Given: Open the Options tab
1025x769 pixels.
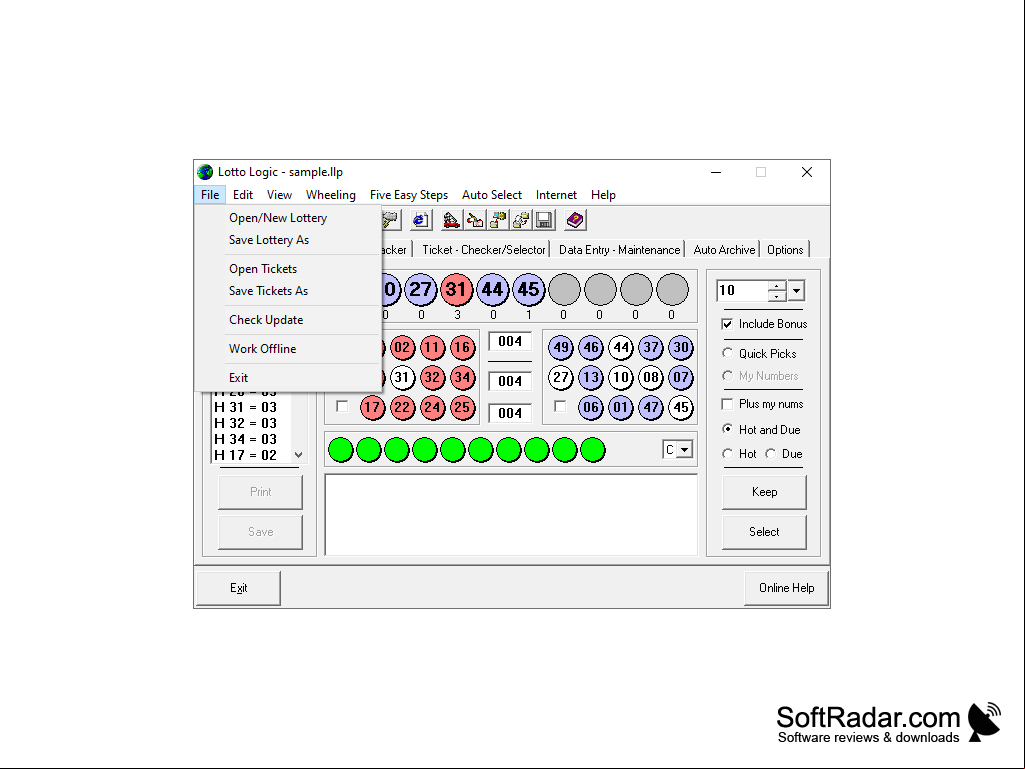Looking at the screenshot, I should 785,250.
